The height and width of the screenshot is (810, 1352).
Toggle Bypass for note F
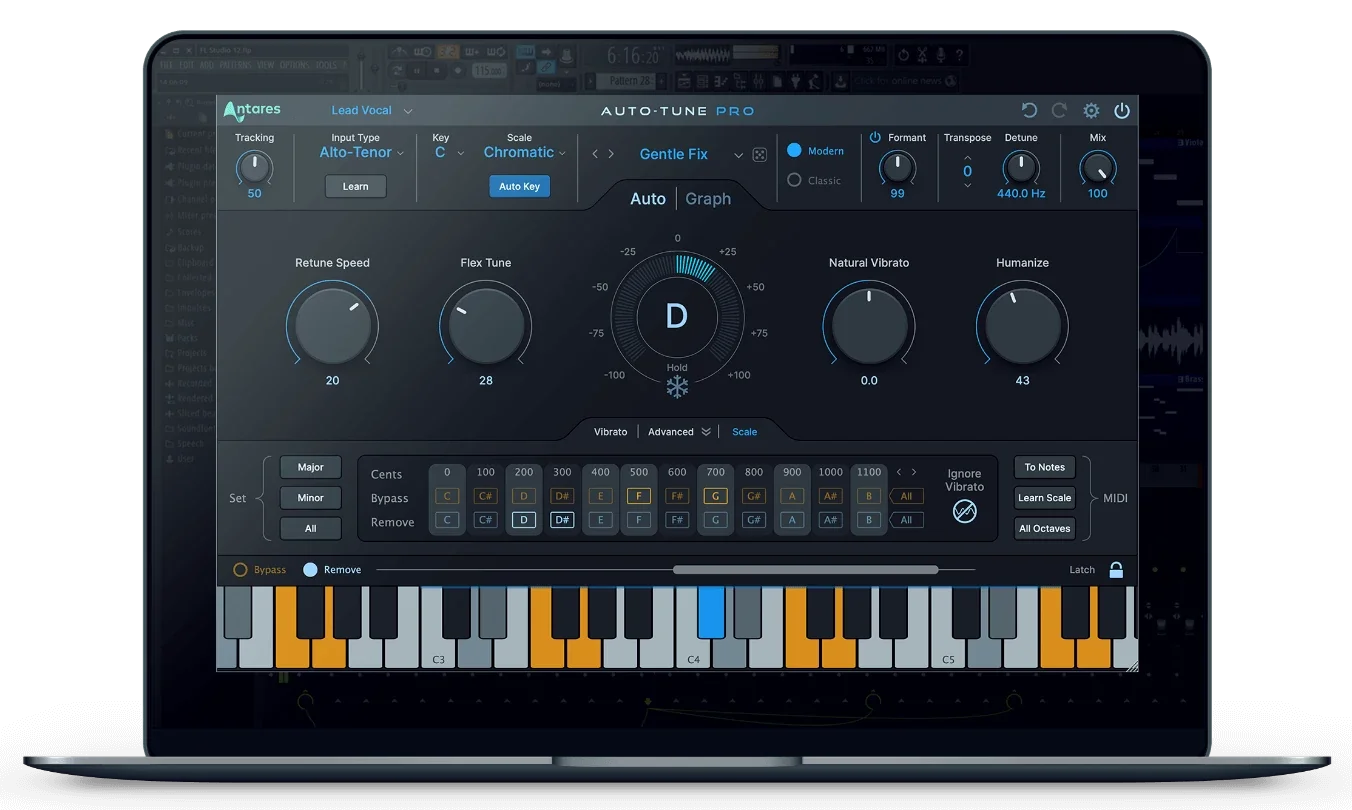click(639, 496)
